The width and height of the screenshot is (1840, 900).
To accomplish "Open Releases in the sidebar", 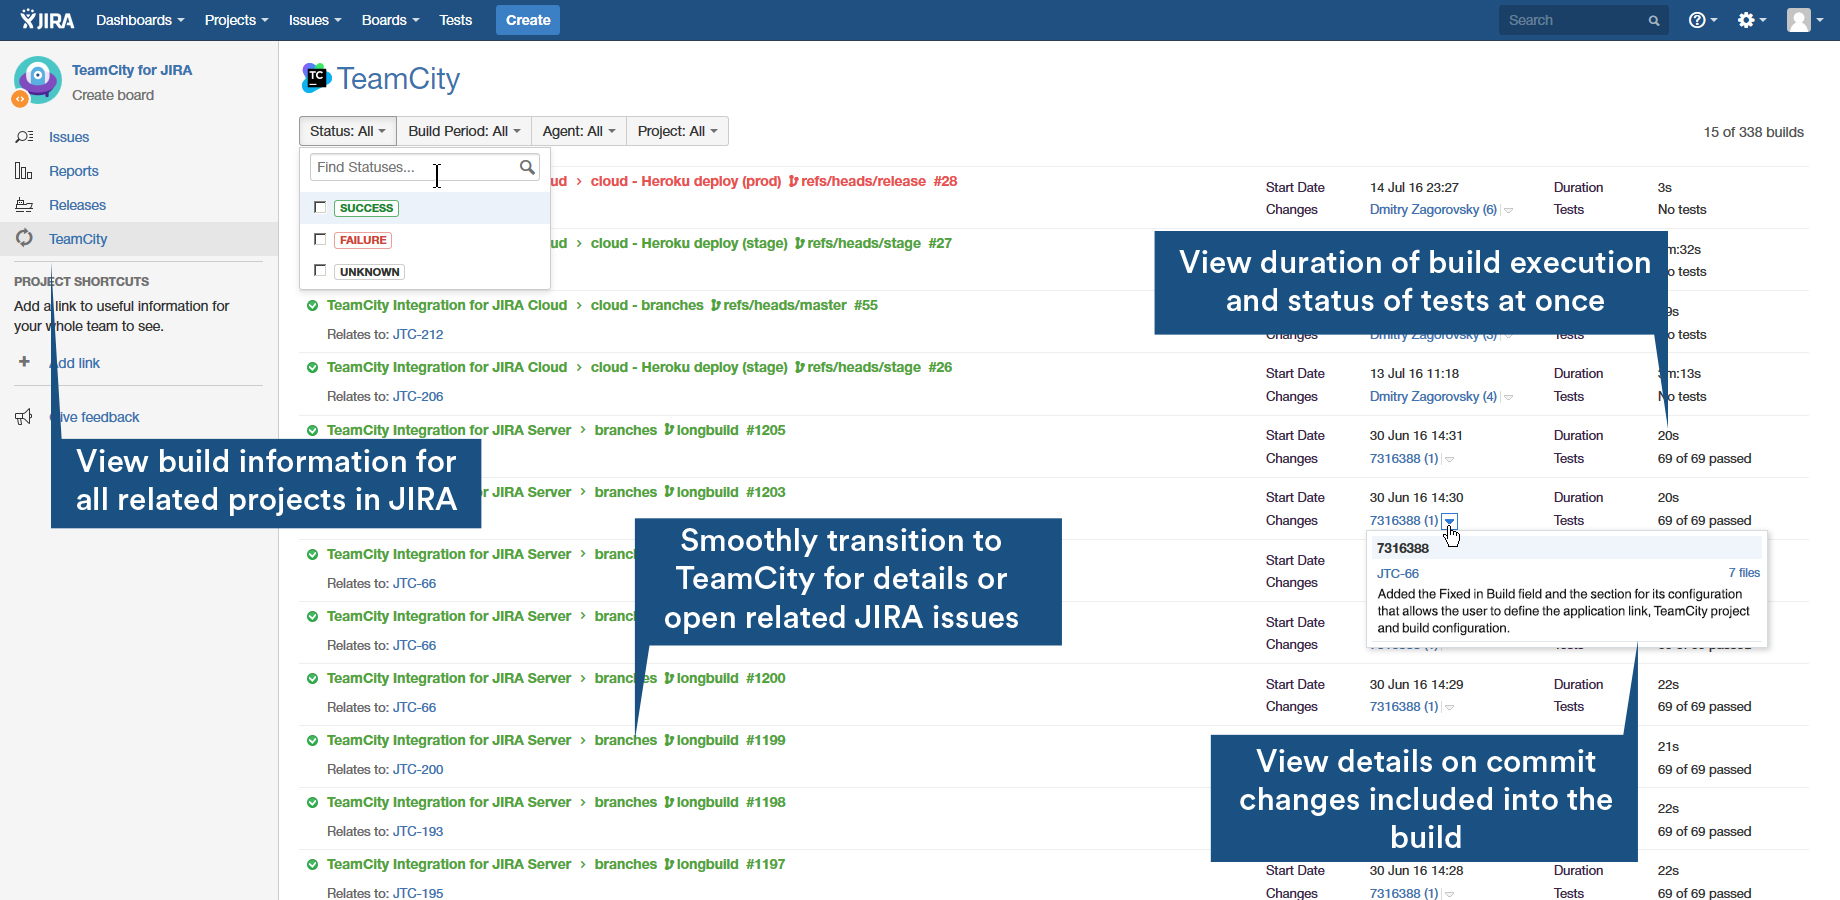I will [x=77, y=205].
